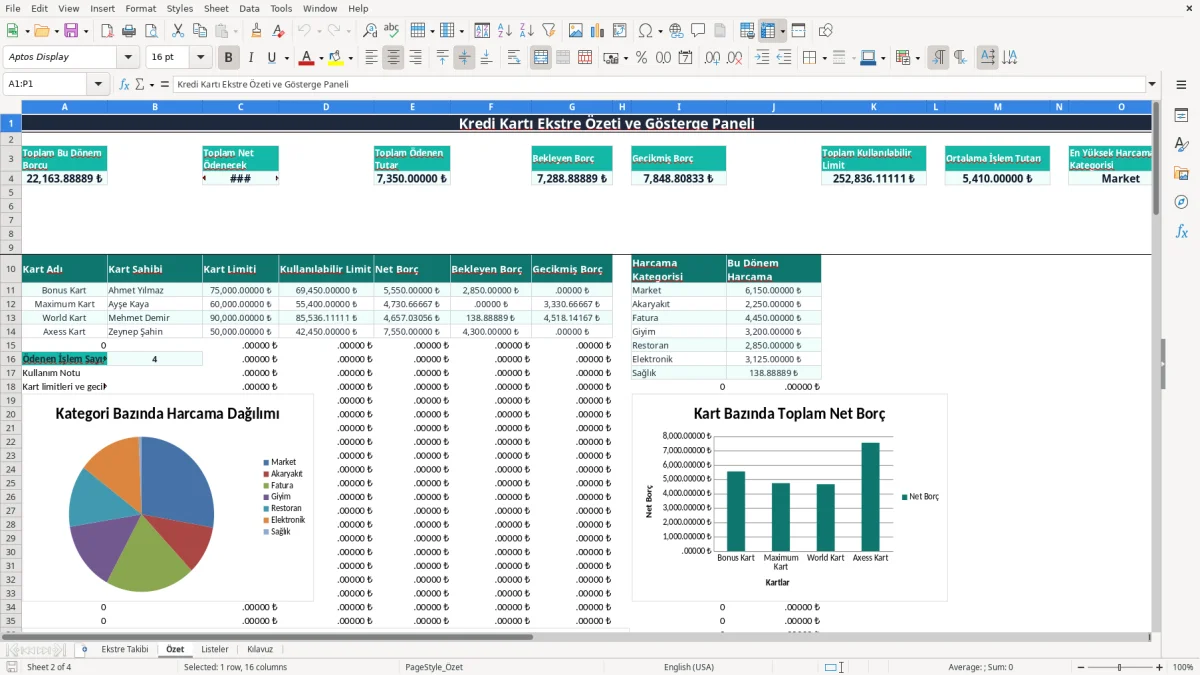Use the Clone Formatting paintbrush
The image size is (1200, 675).
(256, 31)
